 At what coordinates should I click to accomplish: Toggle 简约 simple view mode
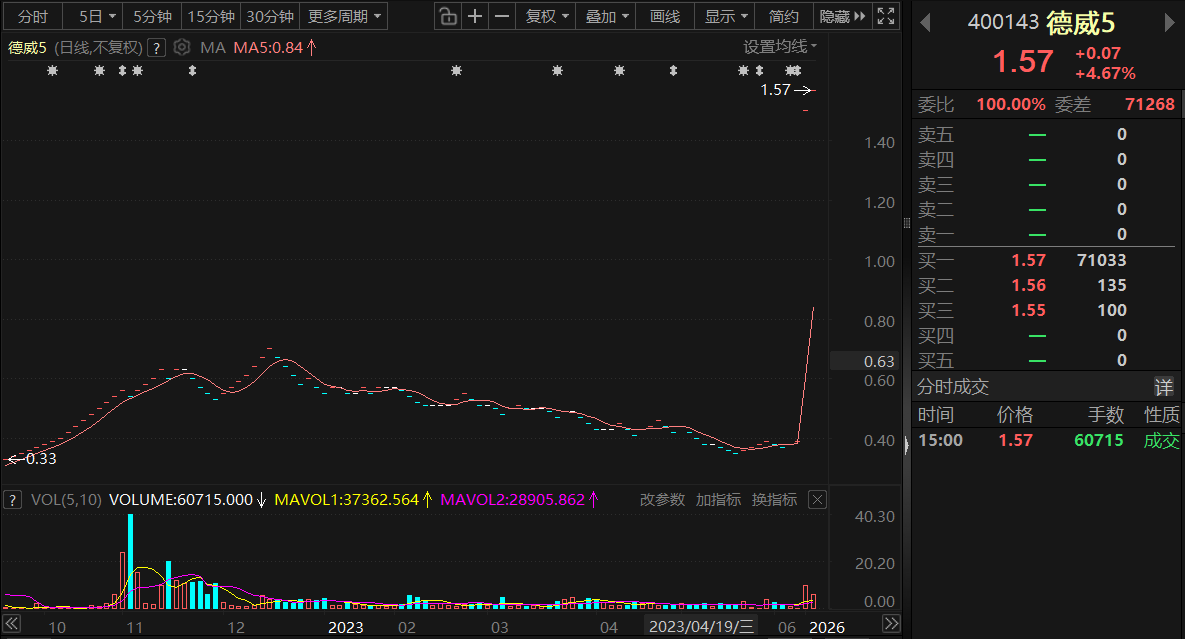pos(784,16)
